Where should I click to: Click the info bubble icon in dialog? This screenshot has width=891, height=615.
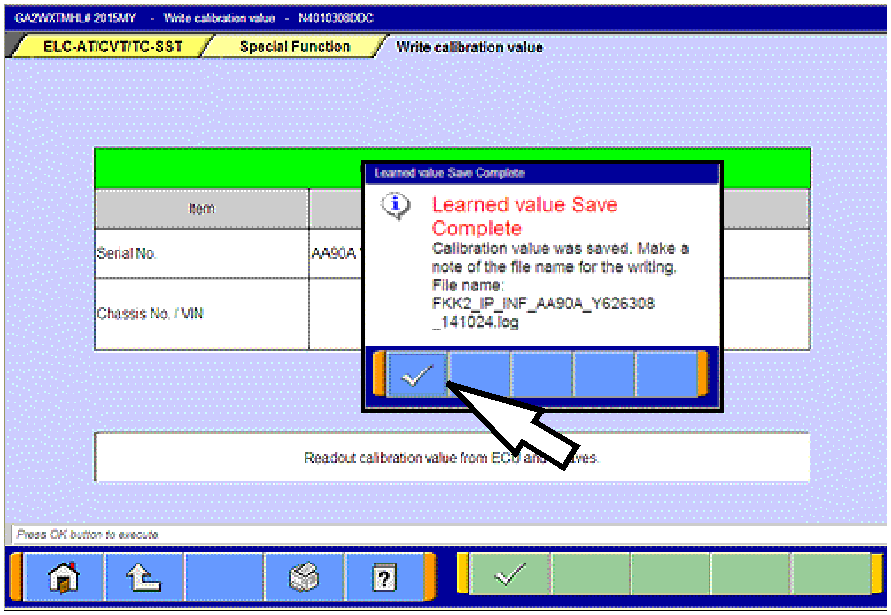pos(398,205)
